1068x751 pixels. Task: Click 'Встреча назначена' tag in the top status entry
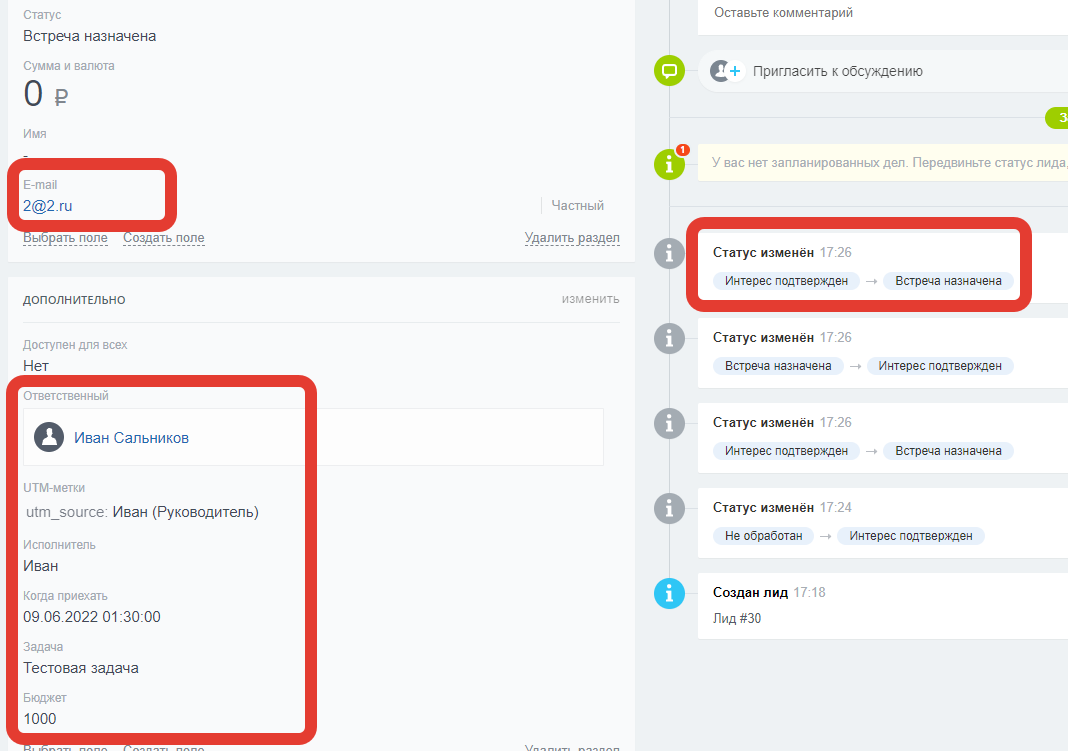click(x=948, y=281)
